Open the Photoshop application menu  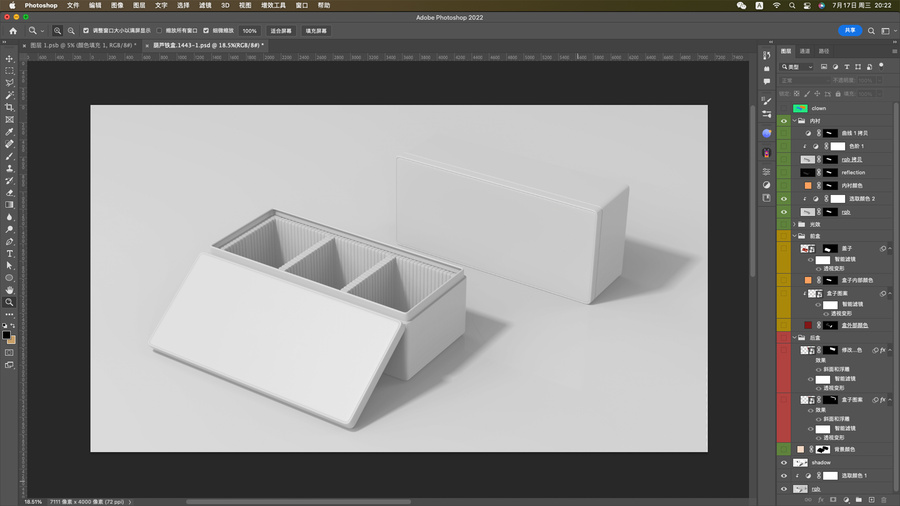pyautogui.click(x=41, y=5)
